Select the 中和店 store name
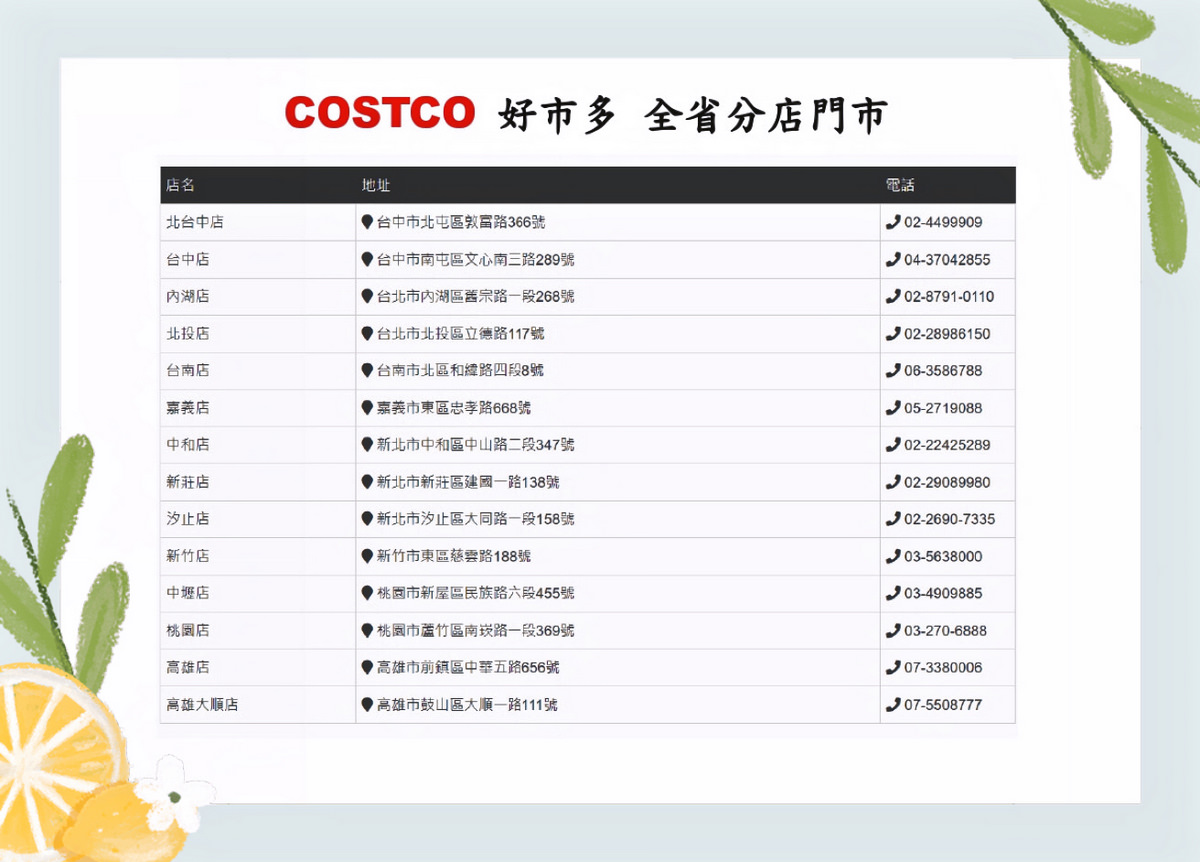1200x862 pixels. tap(188, 444)
